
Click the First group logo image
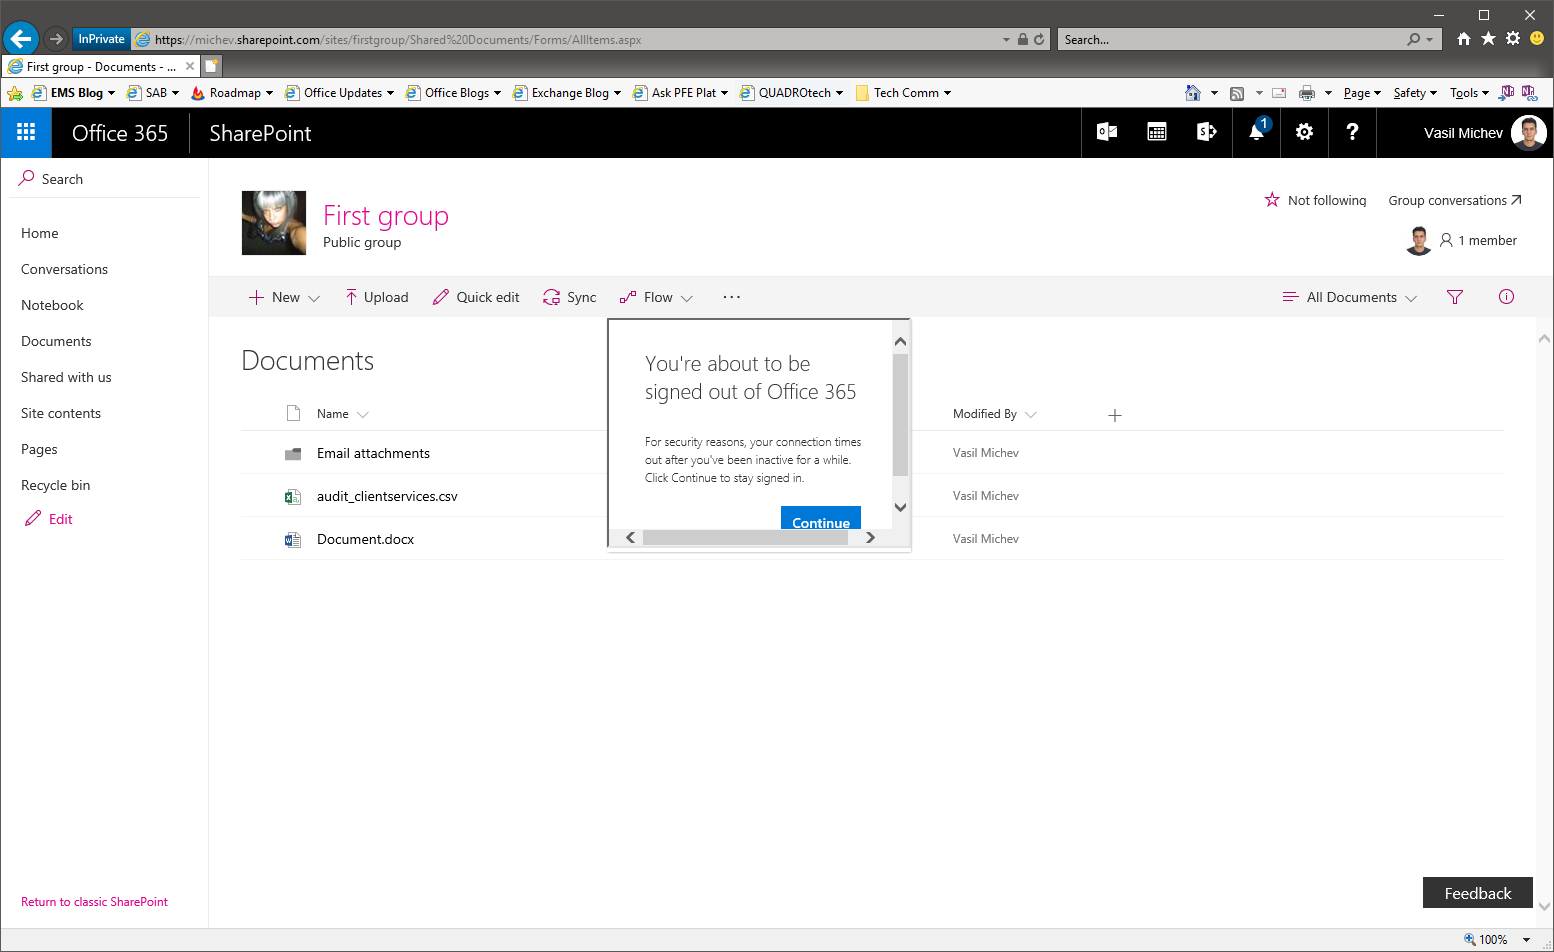[x=274, y=223]
